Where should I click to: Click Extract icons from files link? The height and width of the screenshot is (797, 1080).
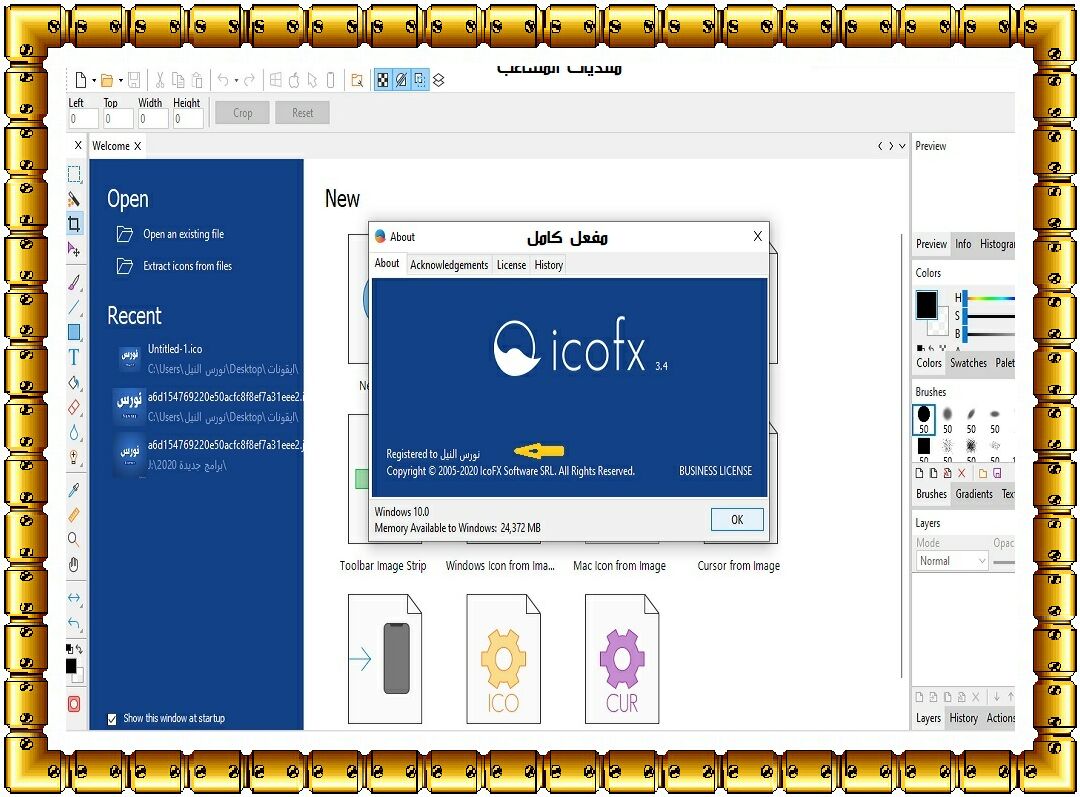click(187, 266)
